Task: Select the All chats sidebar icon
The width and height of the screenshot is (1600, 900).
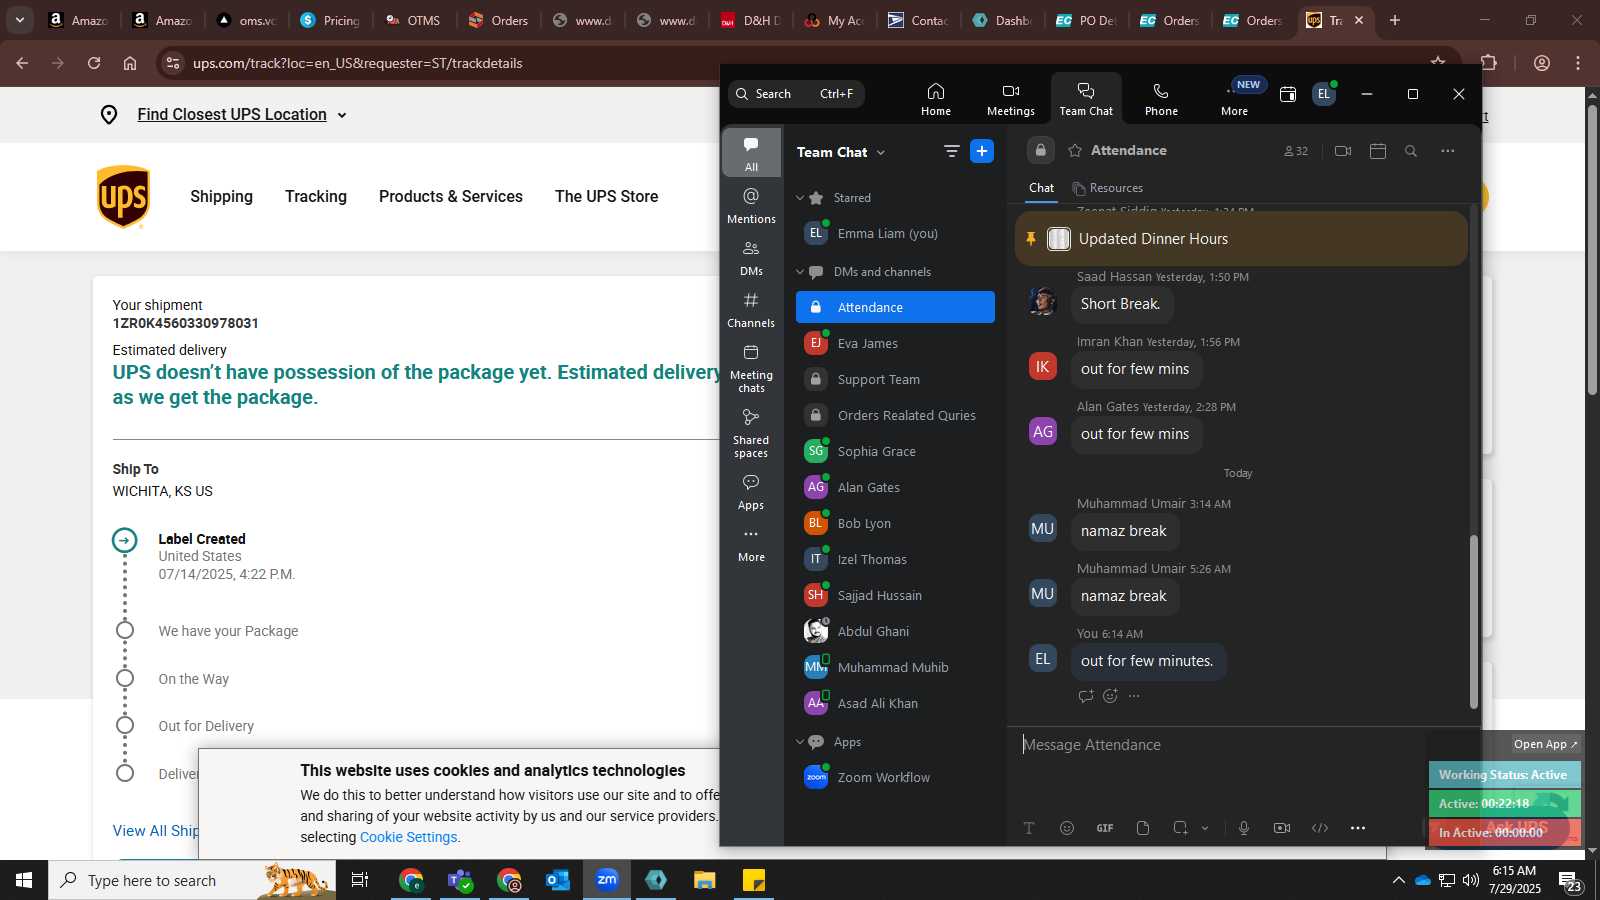Action: [751, 153]
